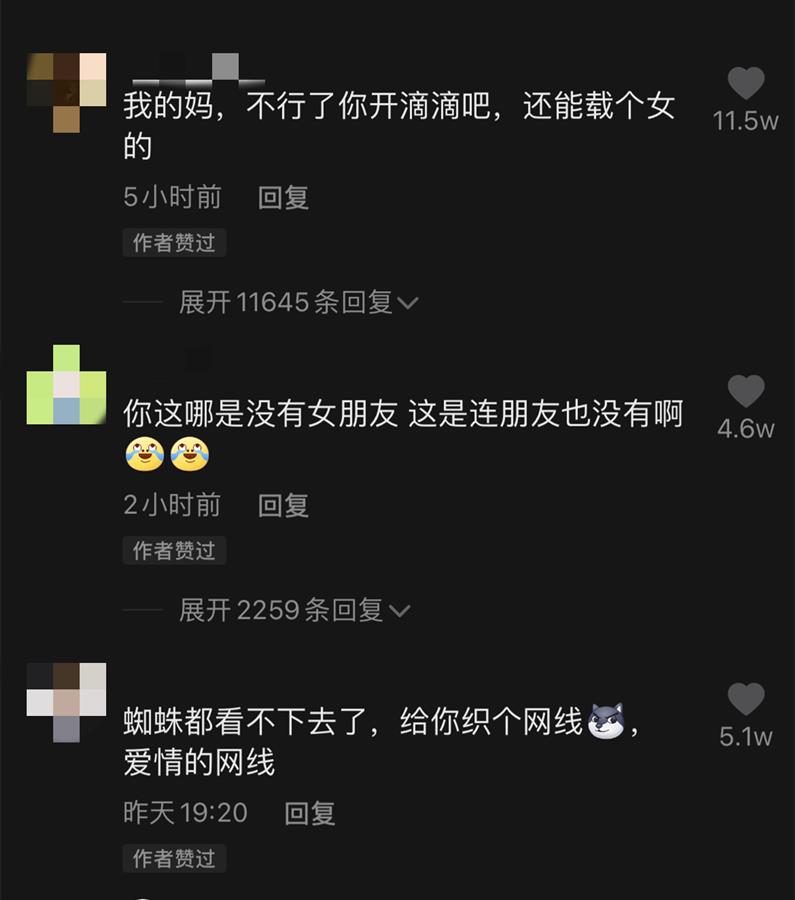Expand the 11645 replies thread
The image size is (795, 900).
(x=298, y=302)
